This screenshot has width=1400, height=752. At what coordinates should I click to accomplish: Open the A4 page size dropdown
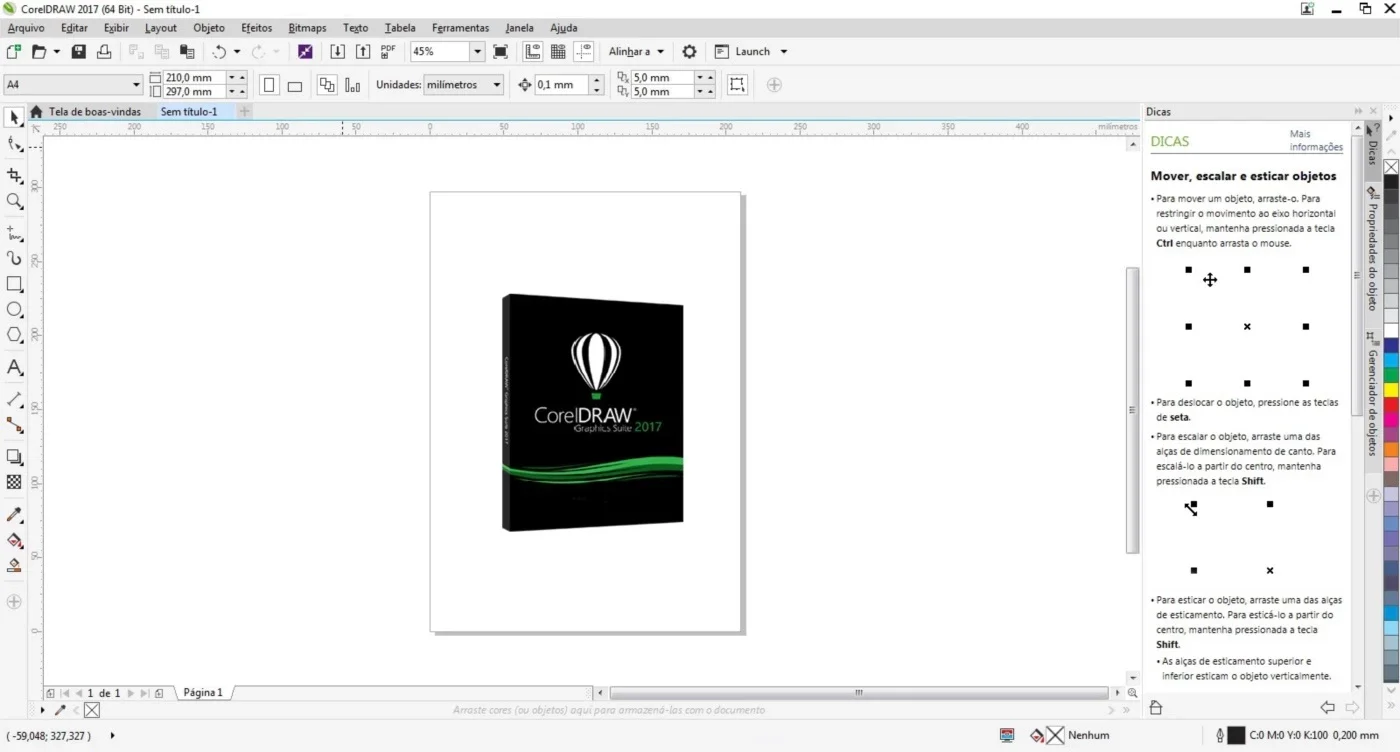click(x=73, y=85)
